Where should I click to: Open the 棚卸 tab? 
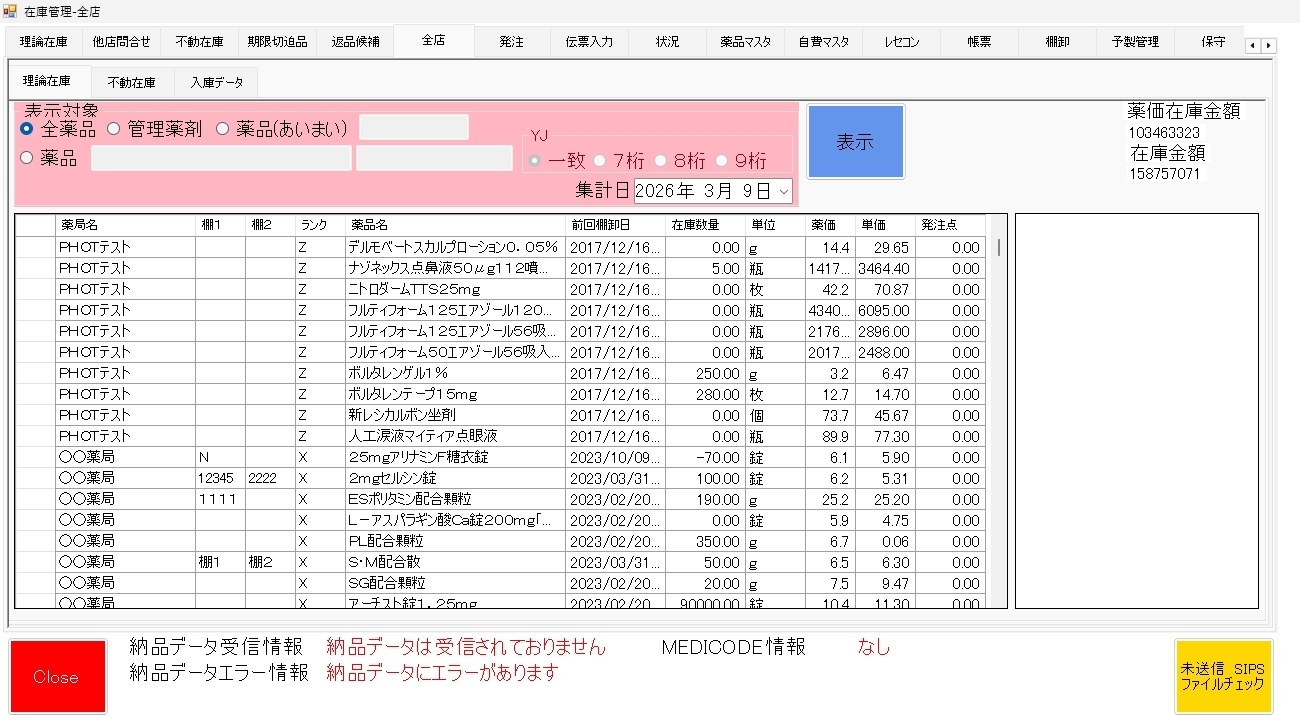point(1057,42)
